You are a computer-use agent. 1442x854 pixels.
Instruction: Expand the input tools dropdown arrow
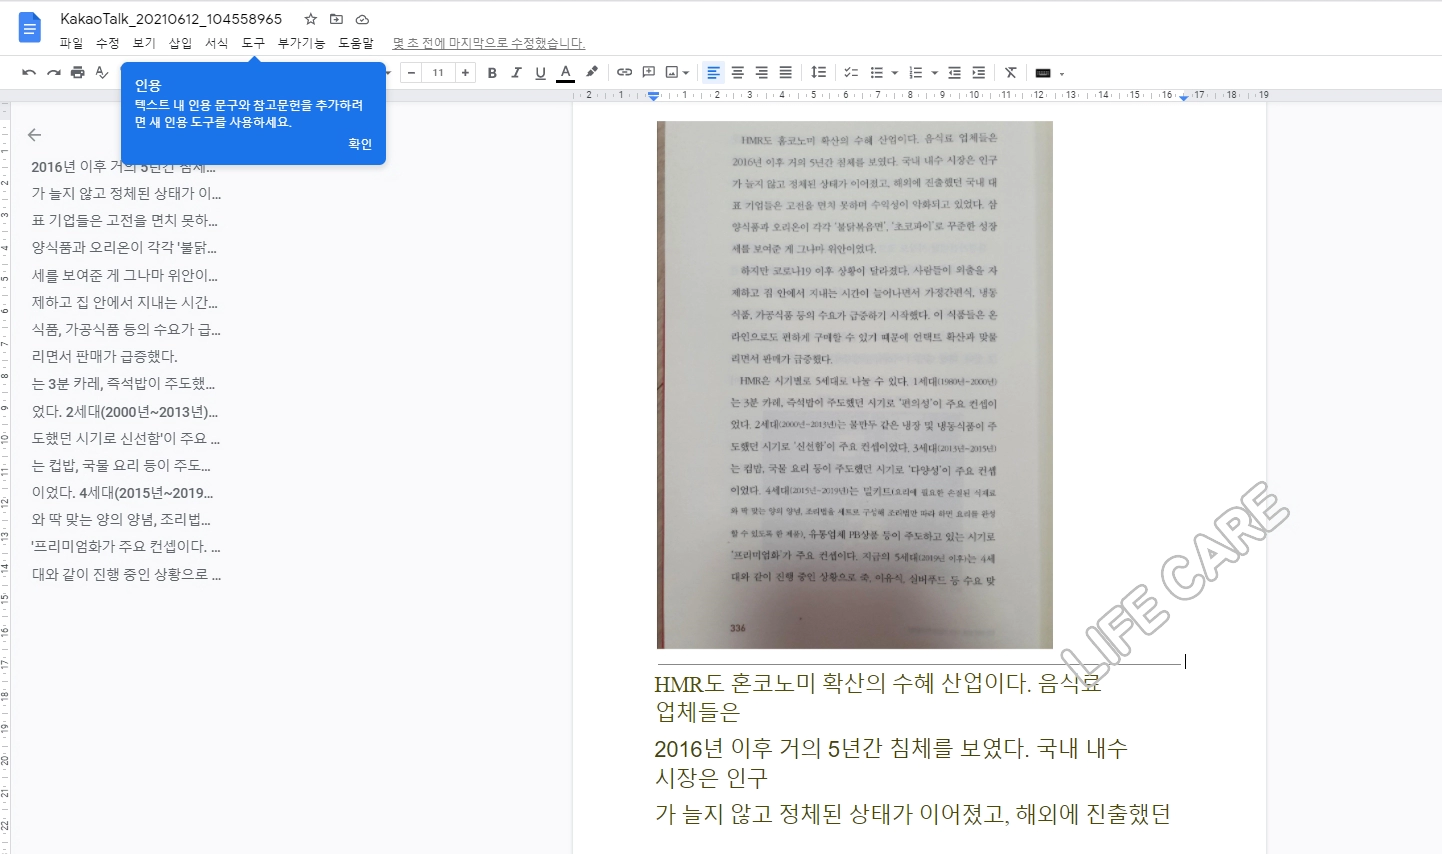(x=1062, y=73)
